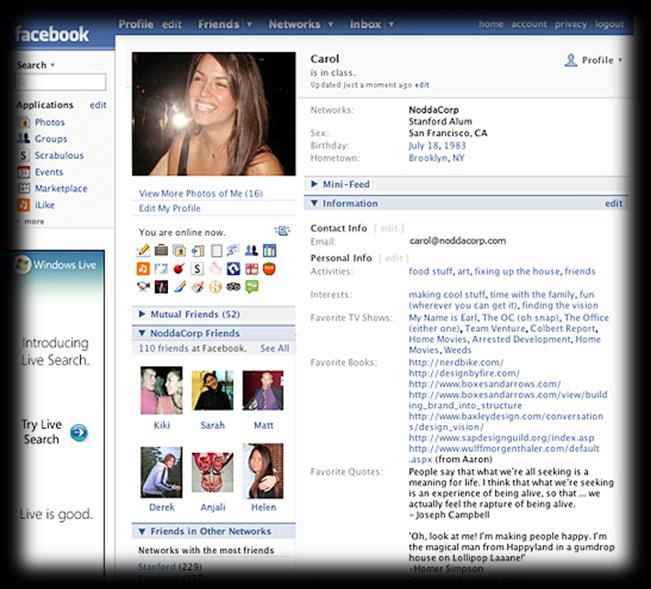
Task: Click the colored bar chart icon in app grid
Action: coord(269,250)
